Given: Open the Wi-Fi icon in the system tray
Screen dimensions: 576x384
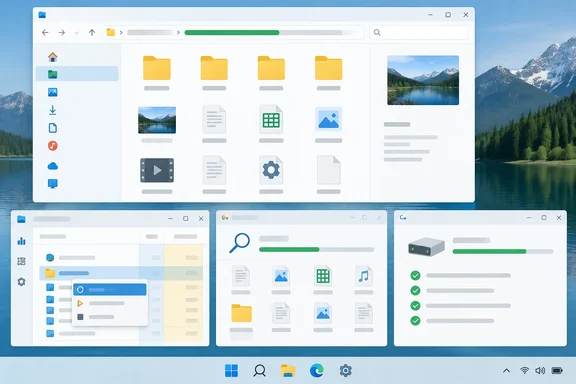Looking at the screenshot, I should point(525,370).
